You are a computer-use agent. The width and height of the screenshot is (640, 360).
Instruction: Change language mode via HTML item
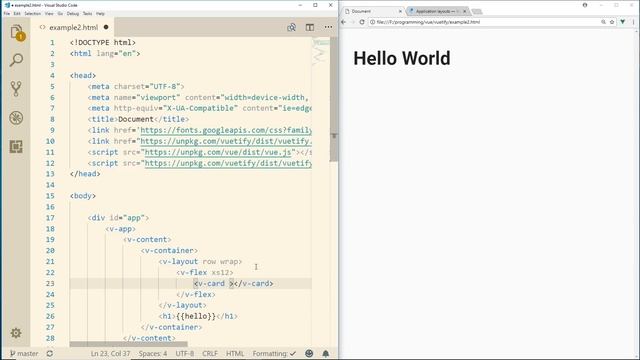(235, 353)
